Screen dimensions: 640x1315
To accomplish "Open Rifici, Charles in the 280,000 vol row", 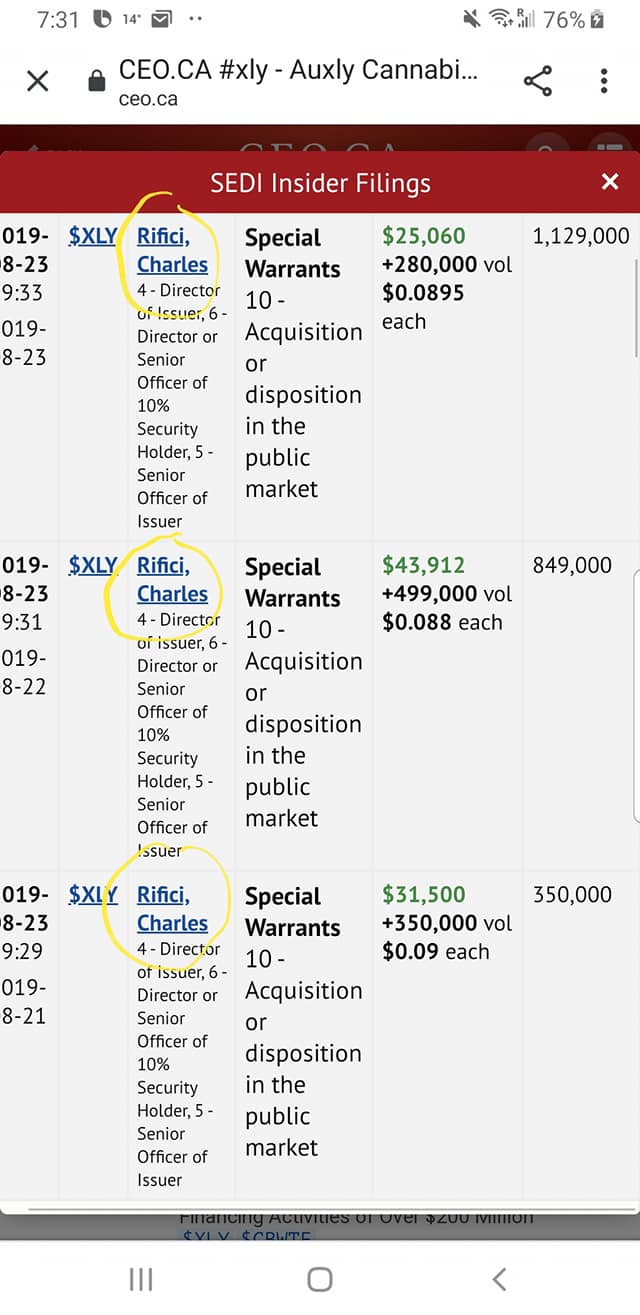I will [172, 250].
